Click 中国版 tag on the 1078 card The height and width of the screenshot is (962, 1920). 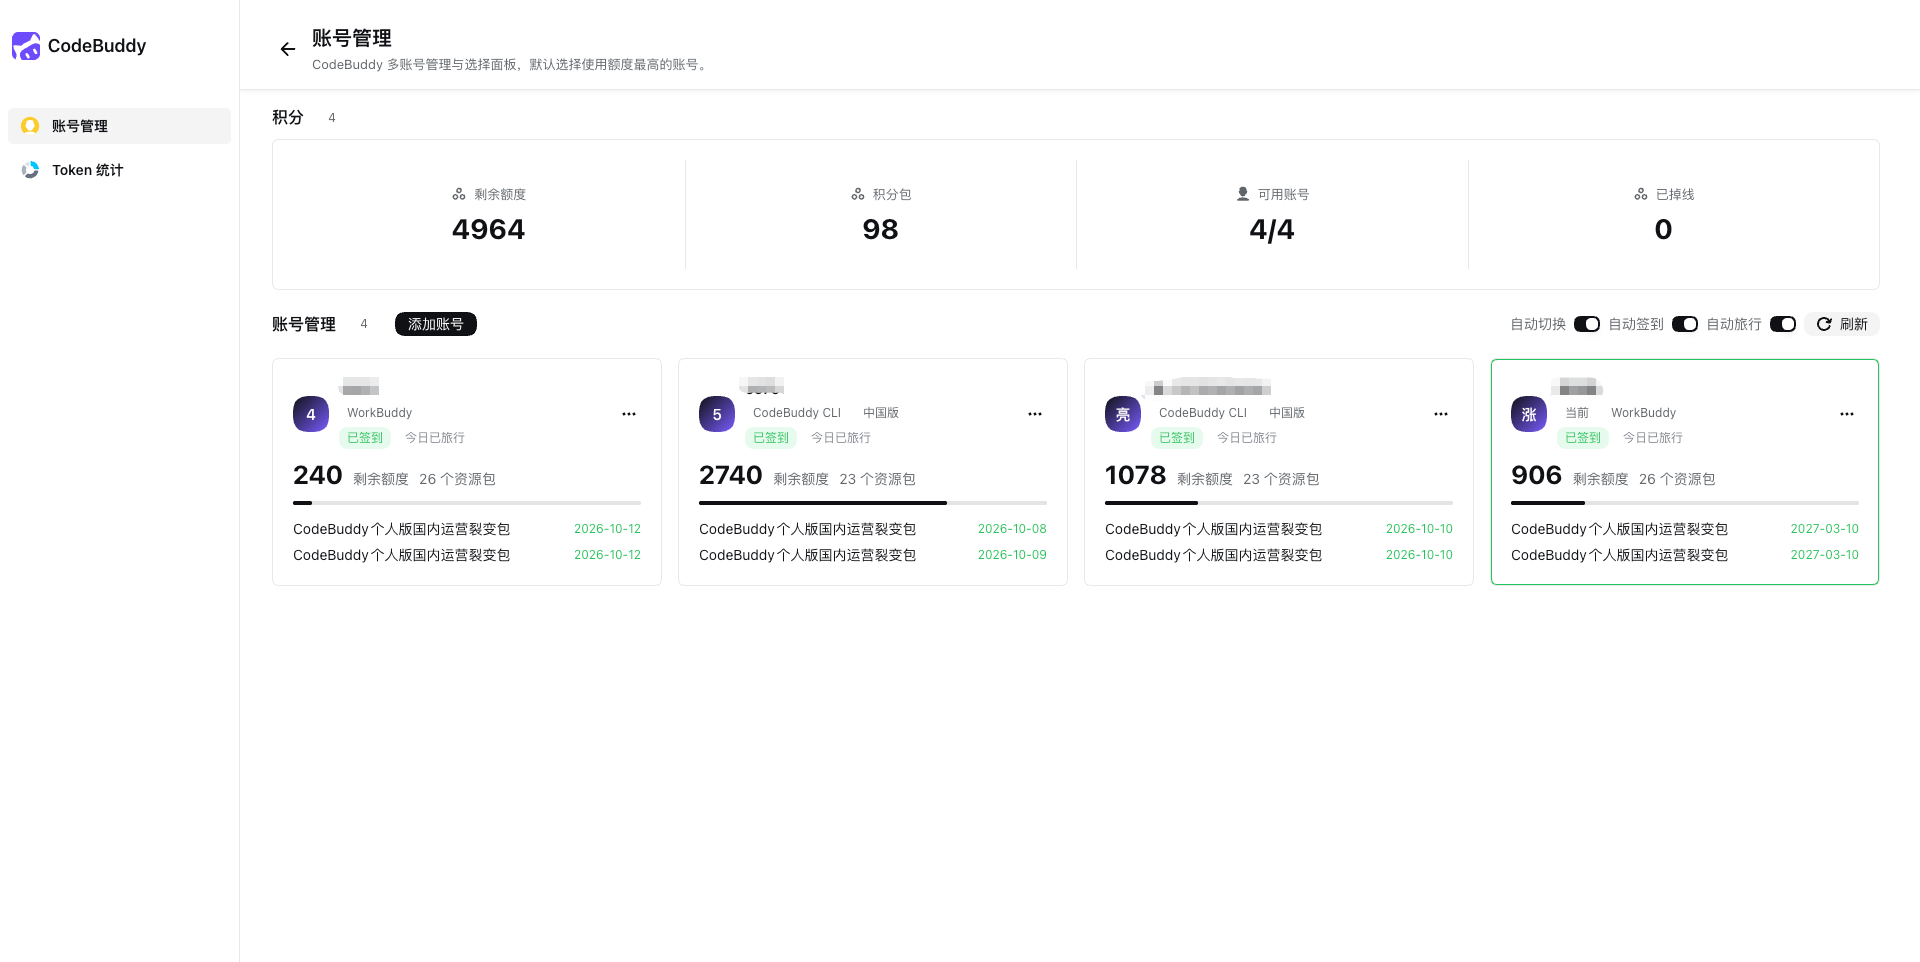pyautogui.click(x=1287, y=413)
